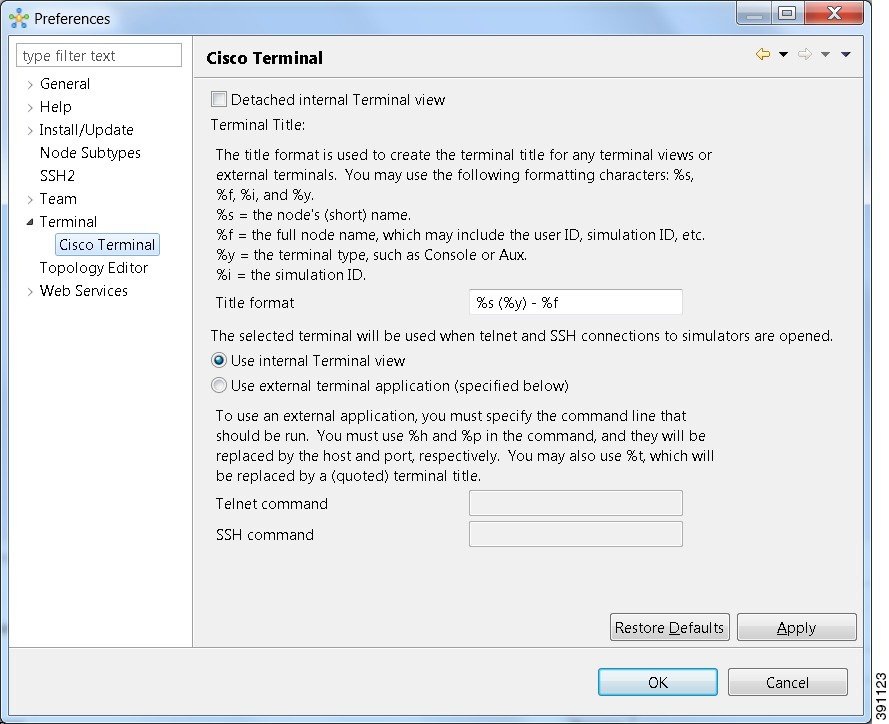Select Use external terminal application option
Screen dimensions: 889x724
tap(218, 385)
